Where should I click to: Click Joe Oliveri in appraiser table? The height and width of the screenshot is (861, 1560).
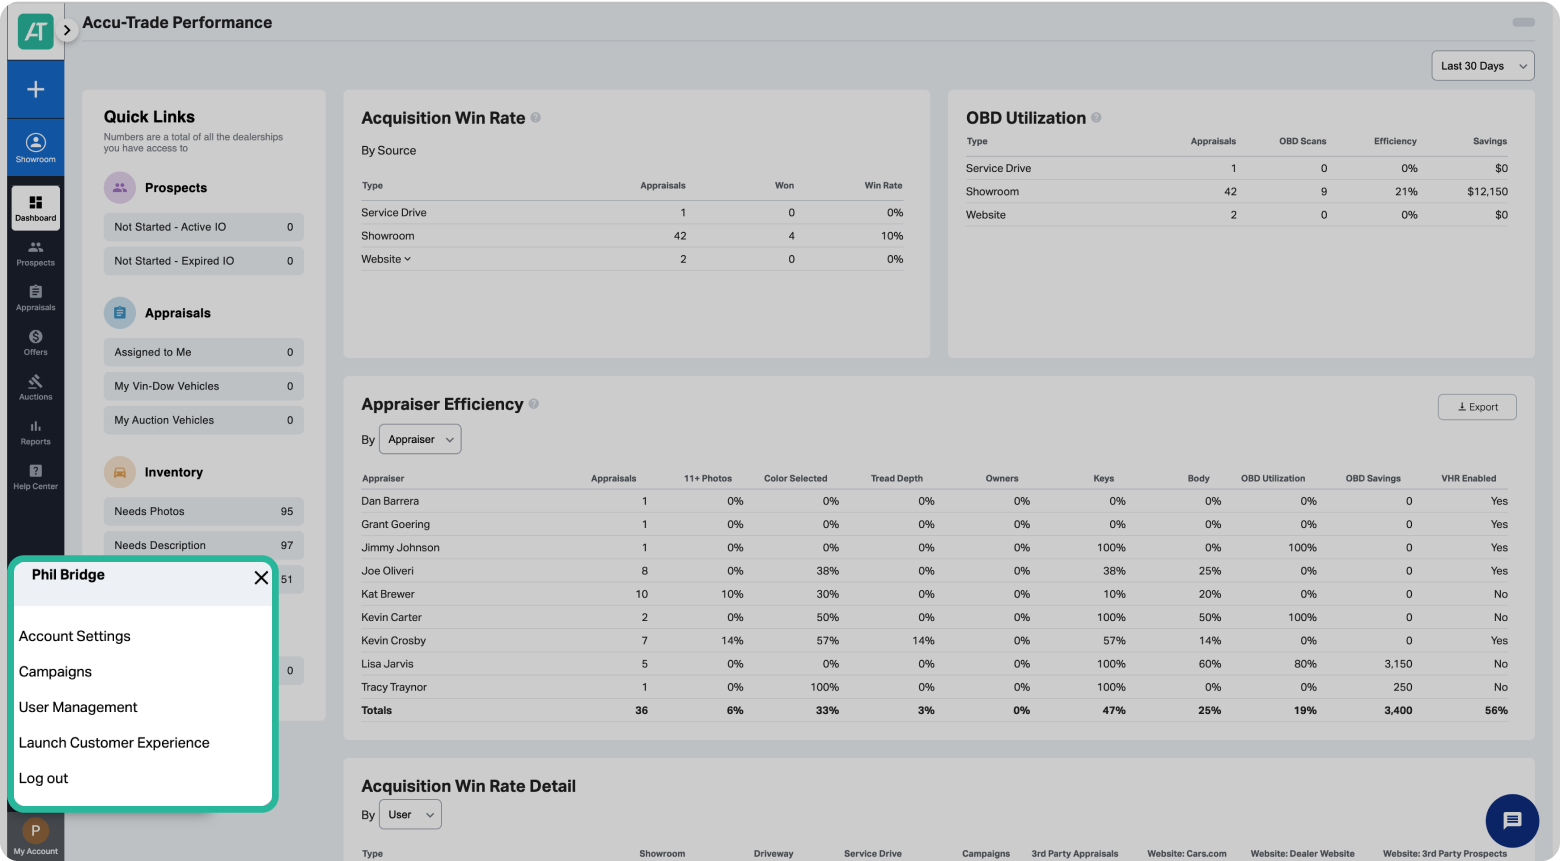click(387, 571)
